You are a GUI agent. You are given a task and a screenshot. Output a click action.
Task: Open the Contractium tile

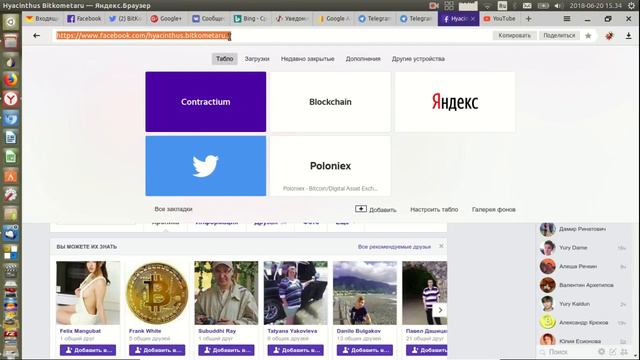(x=206, y=102)
